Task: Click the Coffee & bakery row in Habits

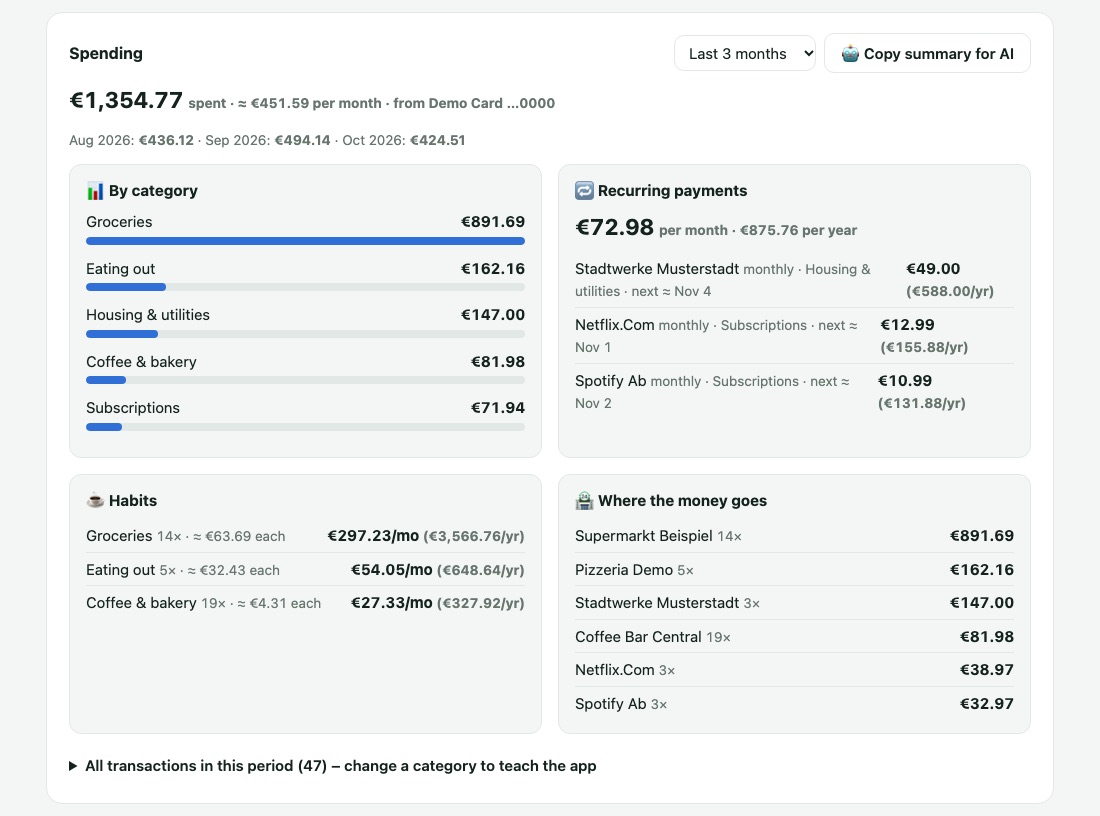Action: [x=305, y=603]
